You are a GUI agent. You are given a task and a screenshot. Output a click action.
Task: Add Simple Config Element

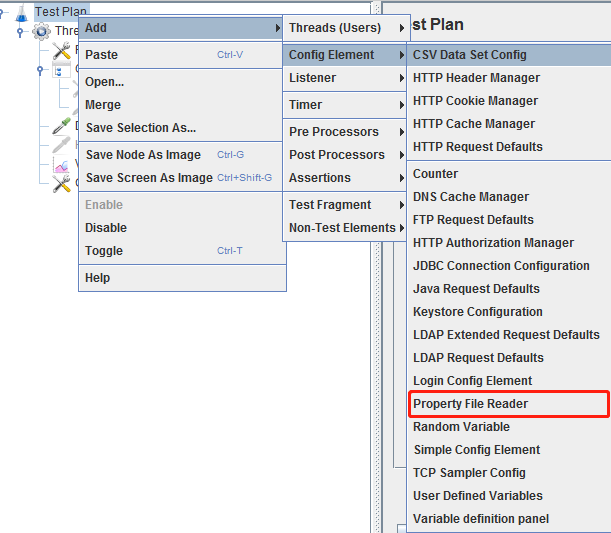[x=509, y=450]
